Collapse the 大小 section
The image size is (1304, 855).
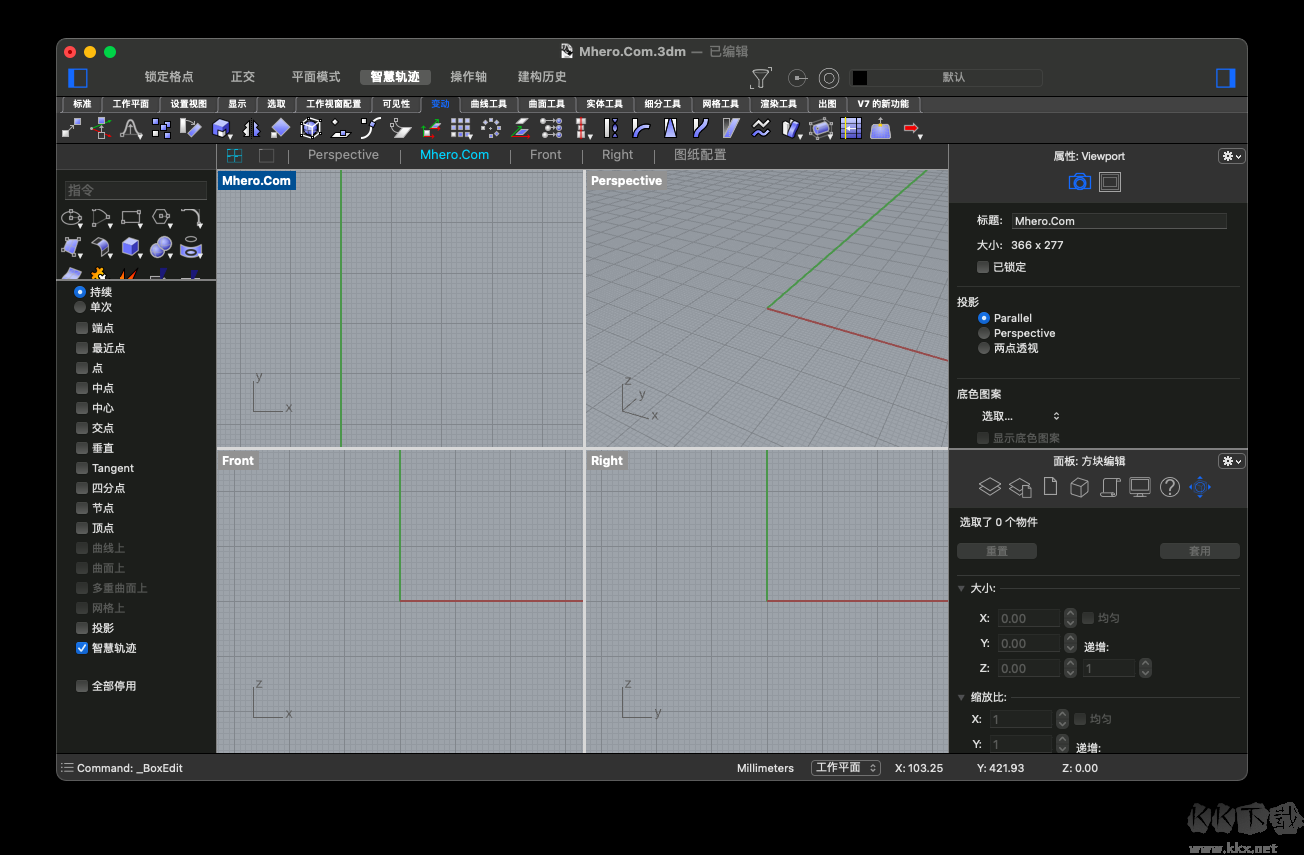click(x=962, y=588)
